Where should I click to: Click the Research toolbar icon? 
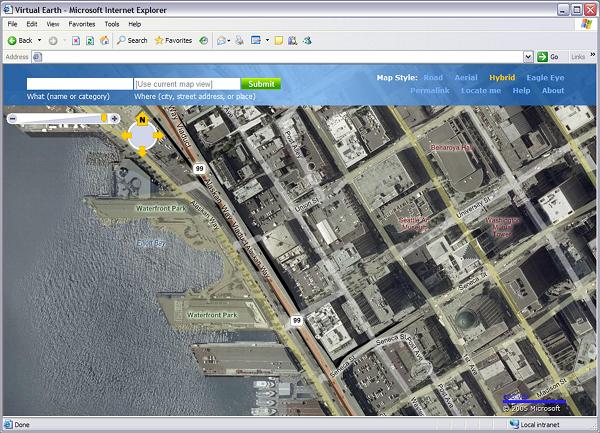coord(293,41)
